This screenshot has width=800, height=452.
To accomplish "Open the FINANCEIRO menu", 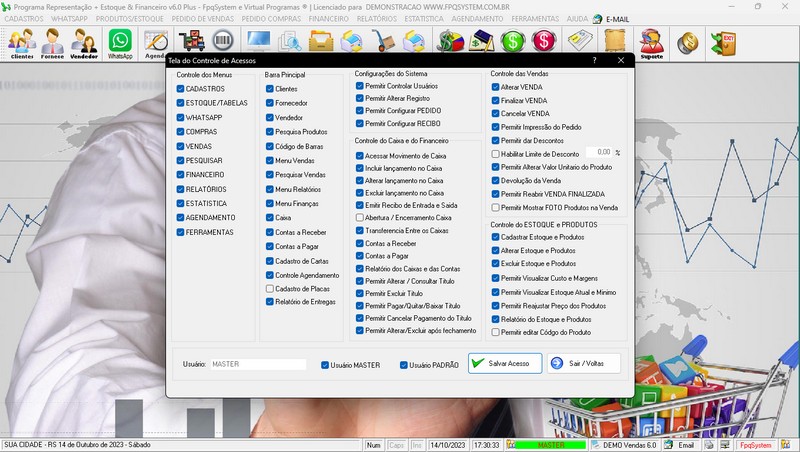I will (x=329, y=19).
